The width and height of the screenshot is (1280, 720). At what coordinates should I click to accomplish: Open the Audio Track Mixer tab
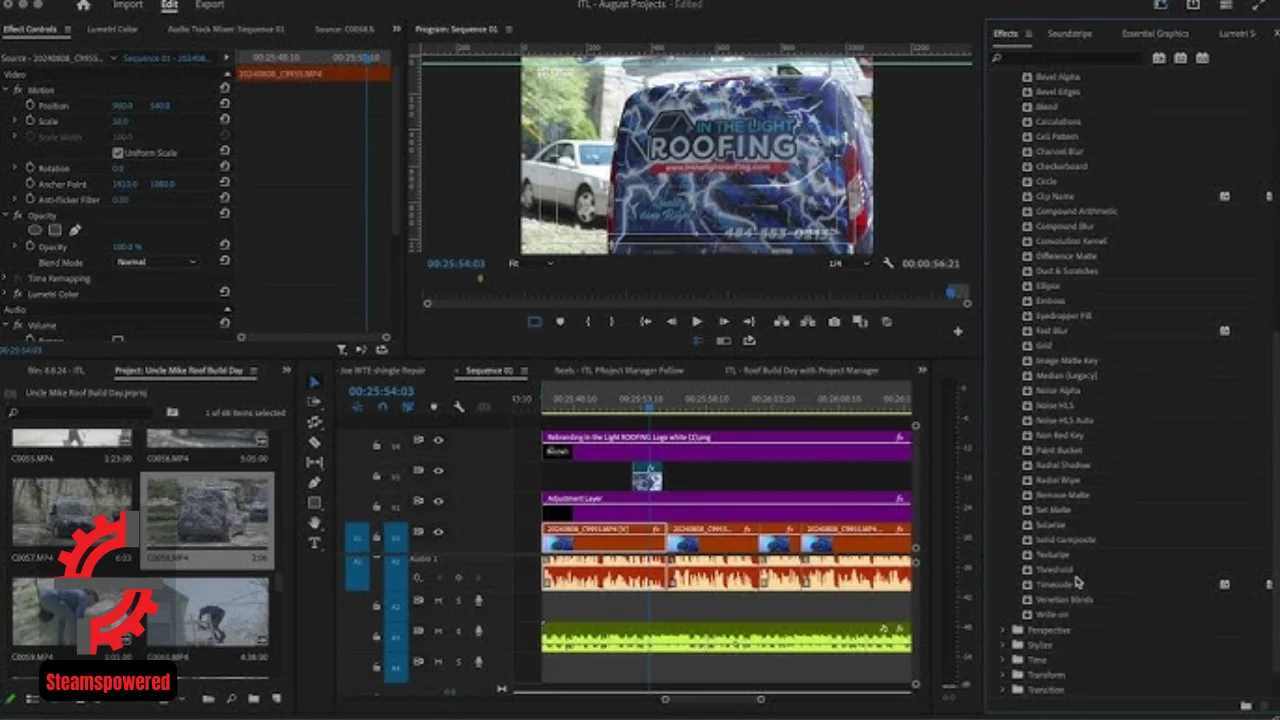click(226, 29)
